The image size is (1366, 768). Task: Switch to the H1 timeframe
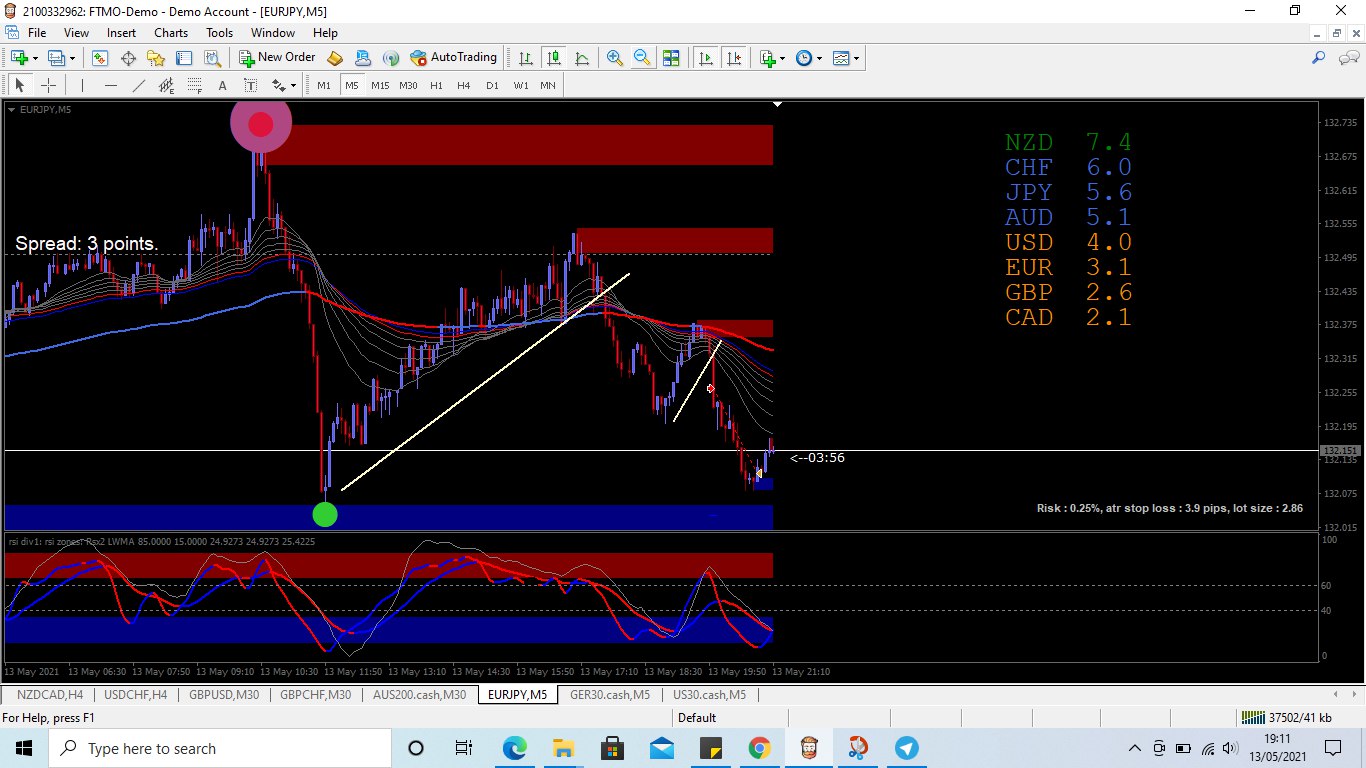coord(436,85)
